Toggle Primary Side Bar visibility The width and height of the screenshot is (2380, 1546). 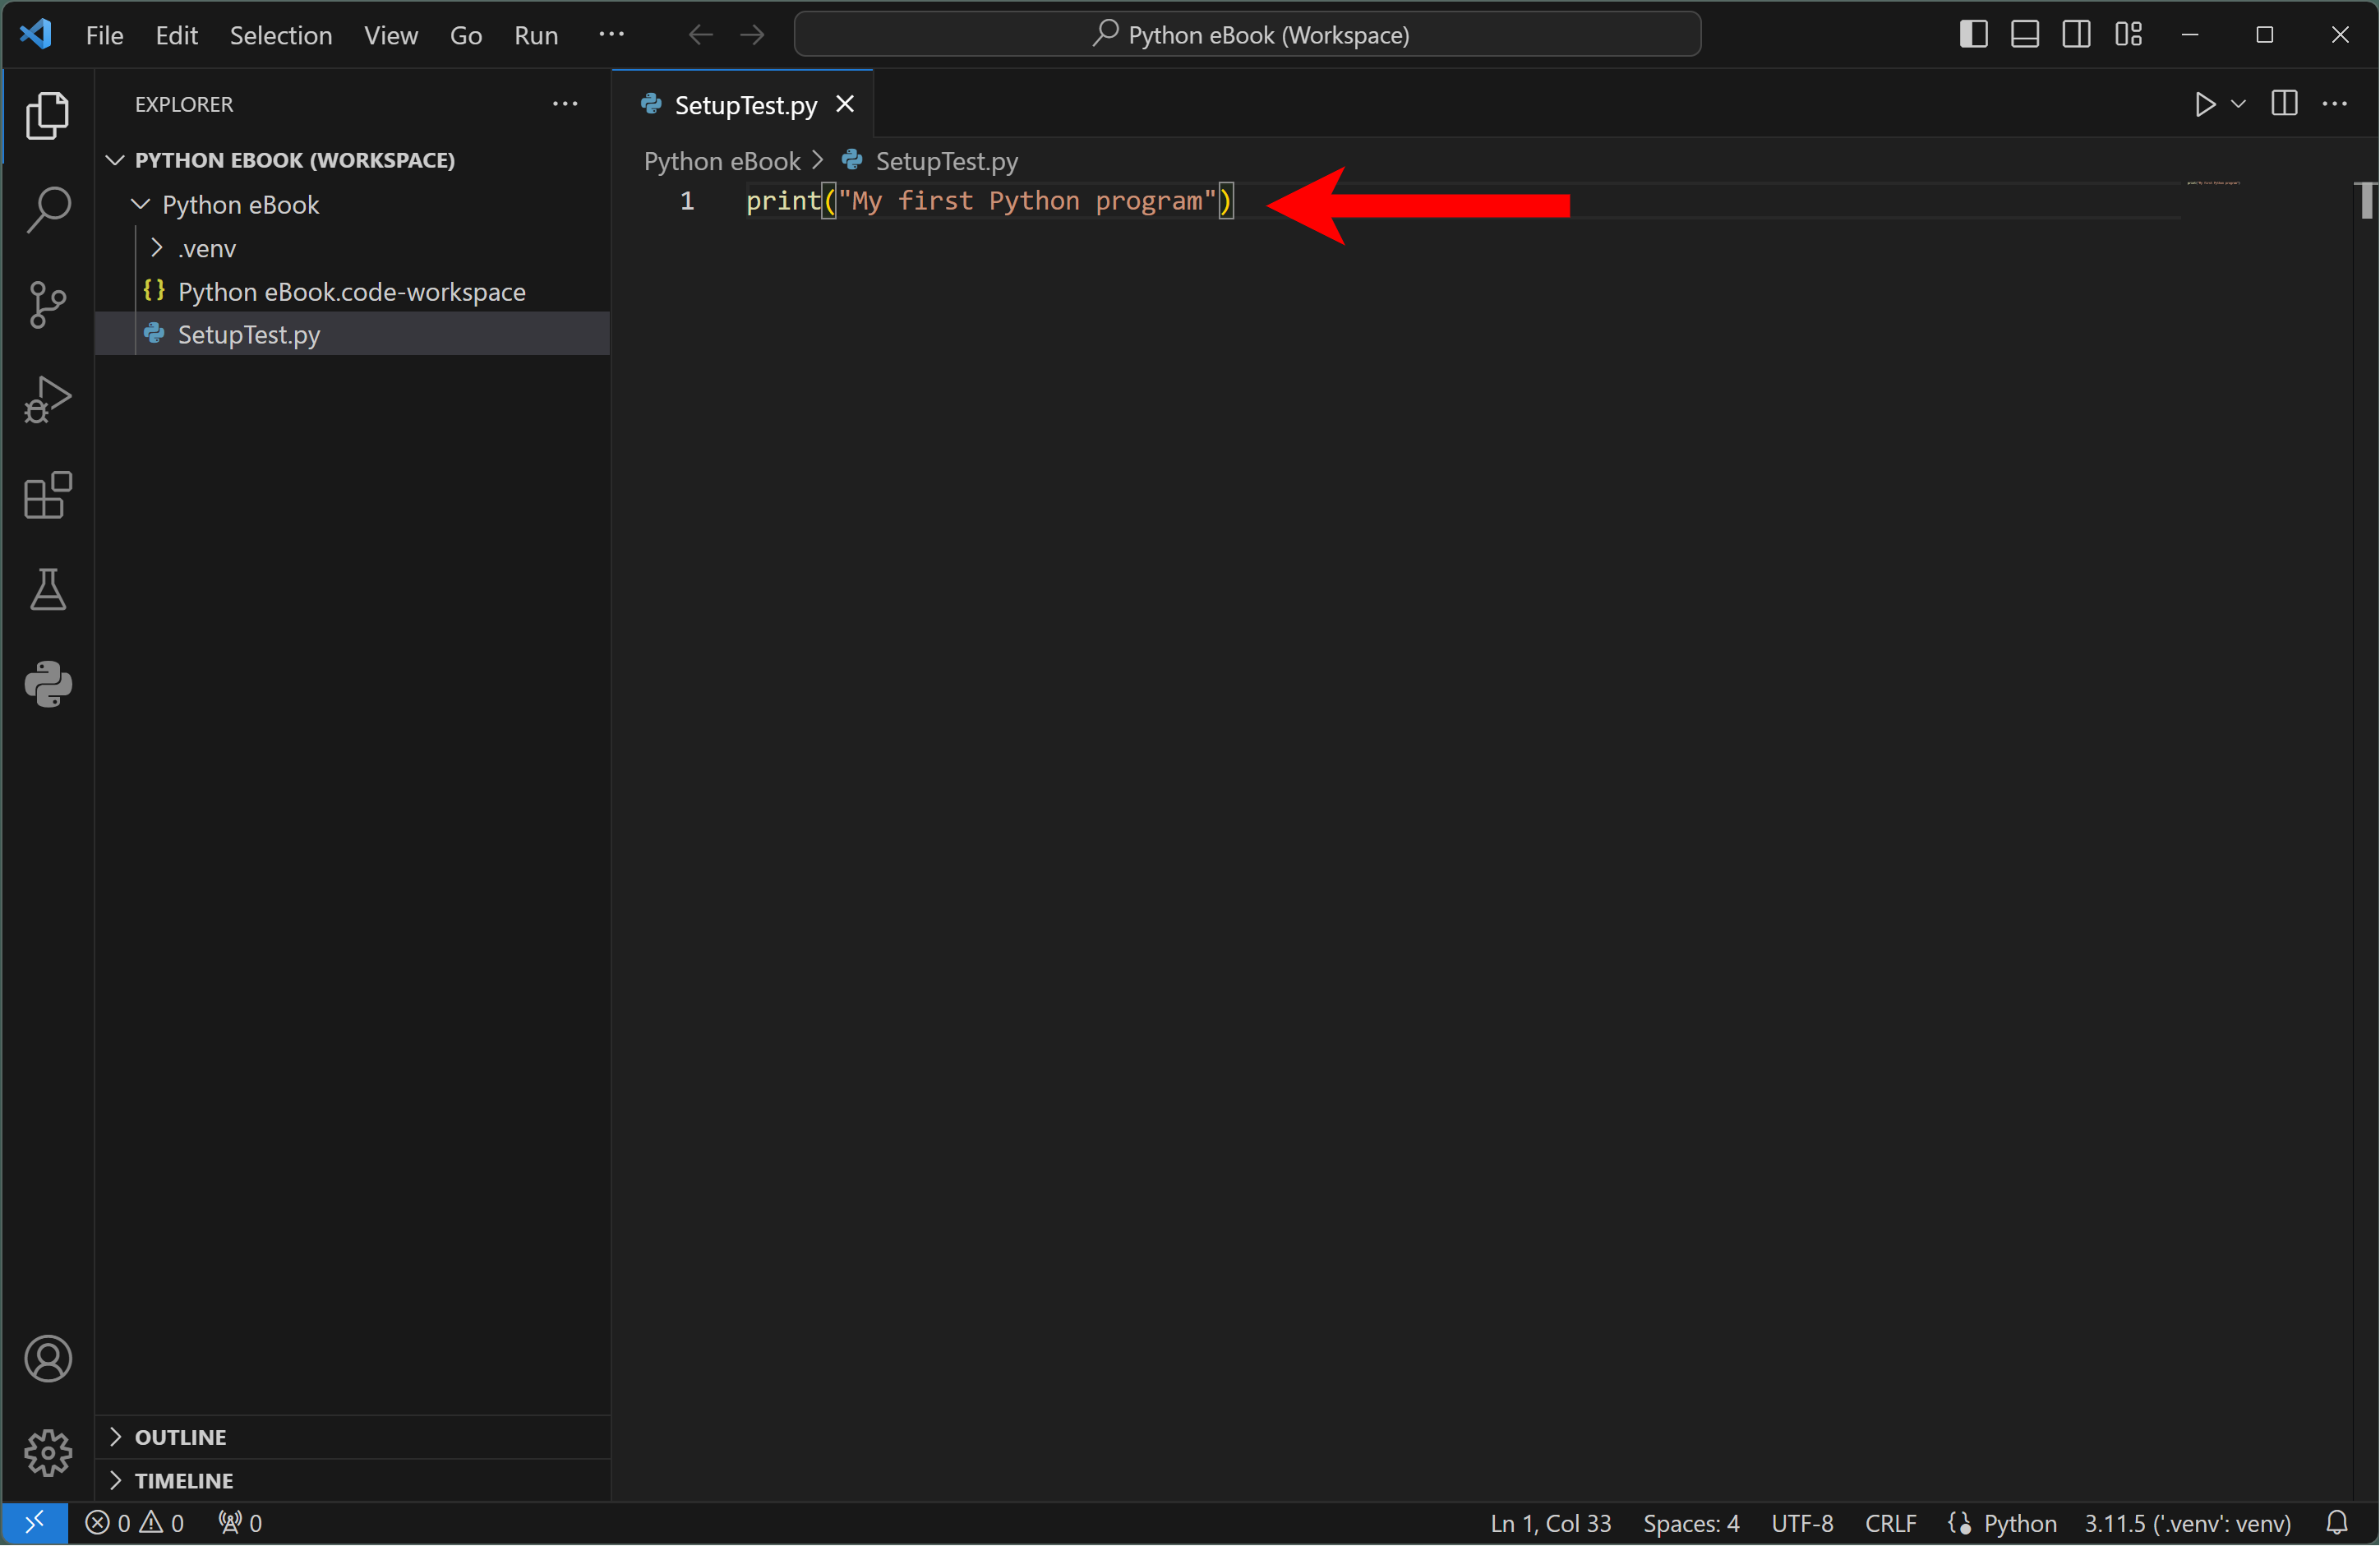(1973, 34)
